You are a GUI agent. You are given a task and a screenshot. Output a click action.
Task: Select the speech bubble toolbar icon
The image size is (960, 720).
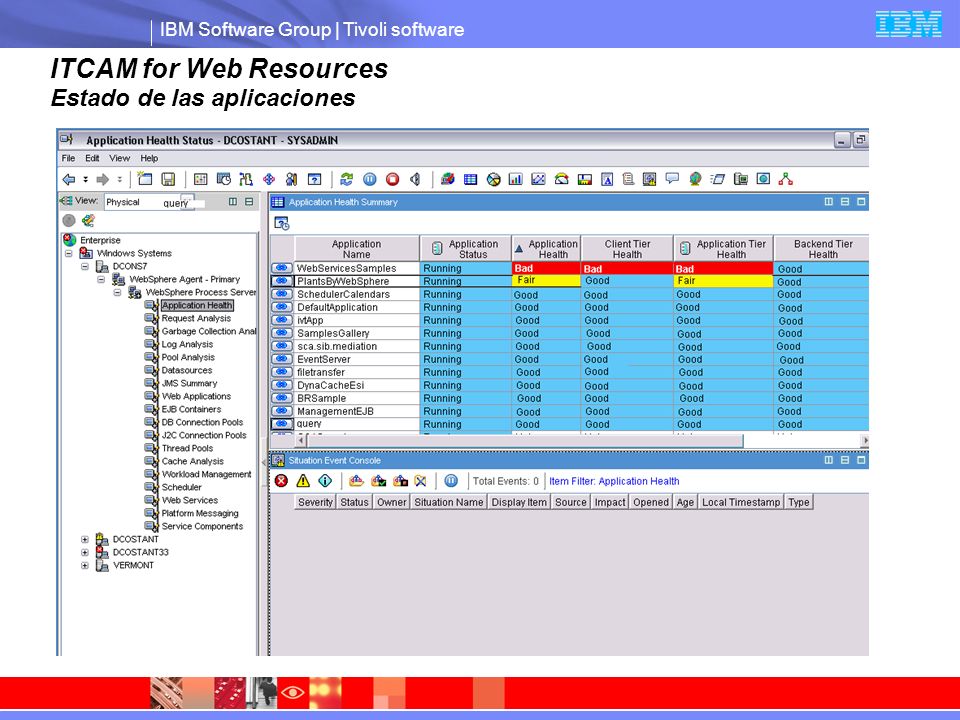pyautogui.click(x=672, y=179)
